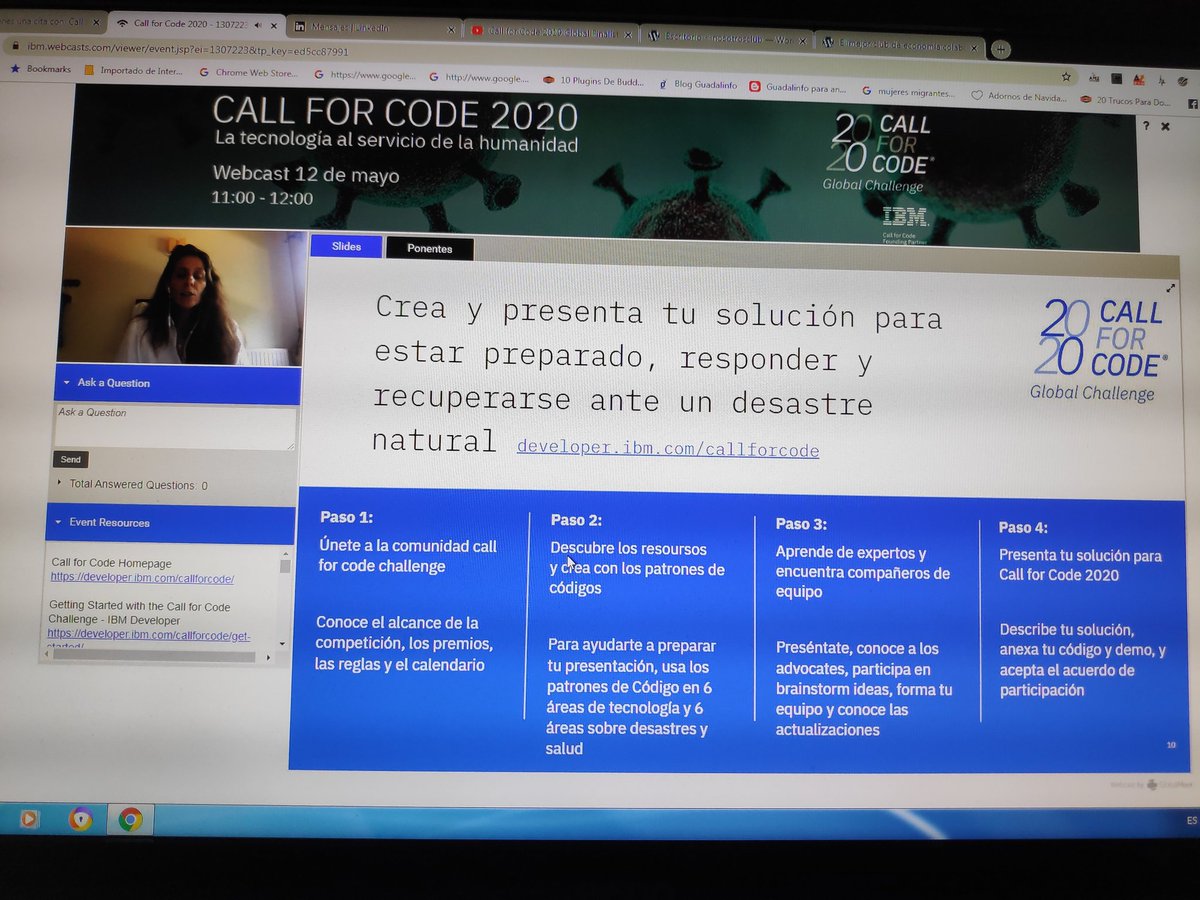Click the AZ red extension icon
Image resolution: width=1200 pixels, height=900 pixels.
point(1141,78)
